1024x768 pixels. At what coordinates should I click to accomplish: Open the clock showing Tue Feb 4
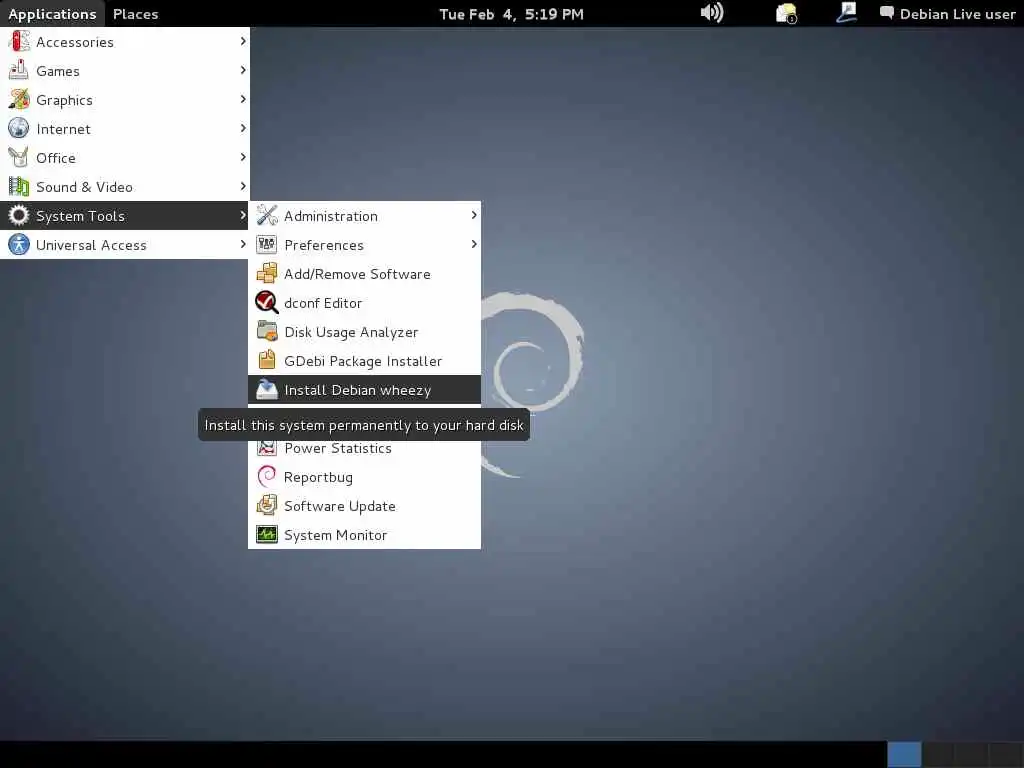tap(511, 14)
